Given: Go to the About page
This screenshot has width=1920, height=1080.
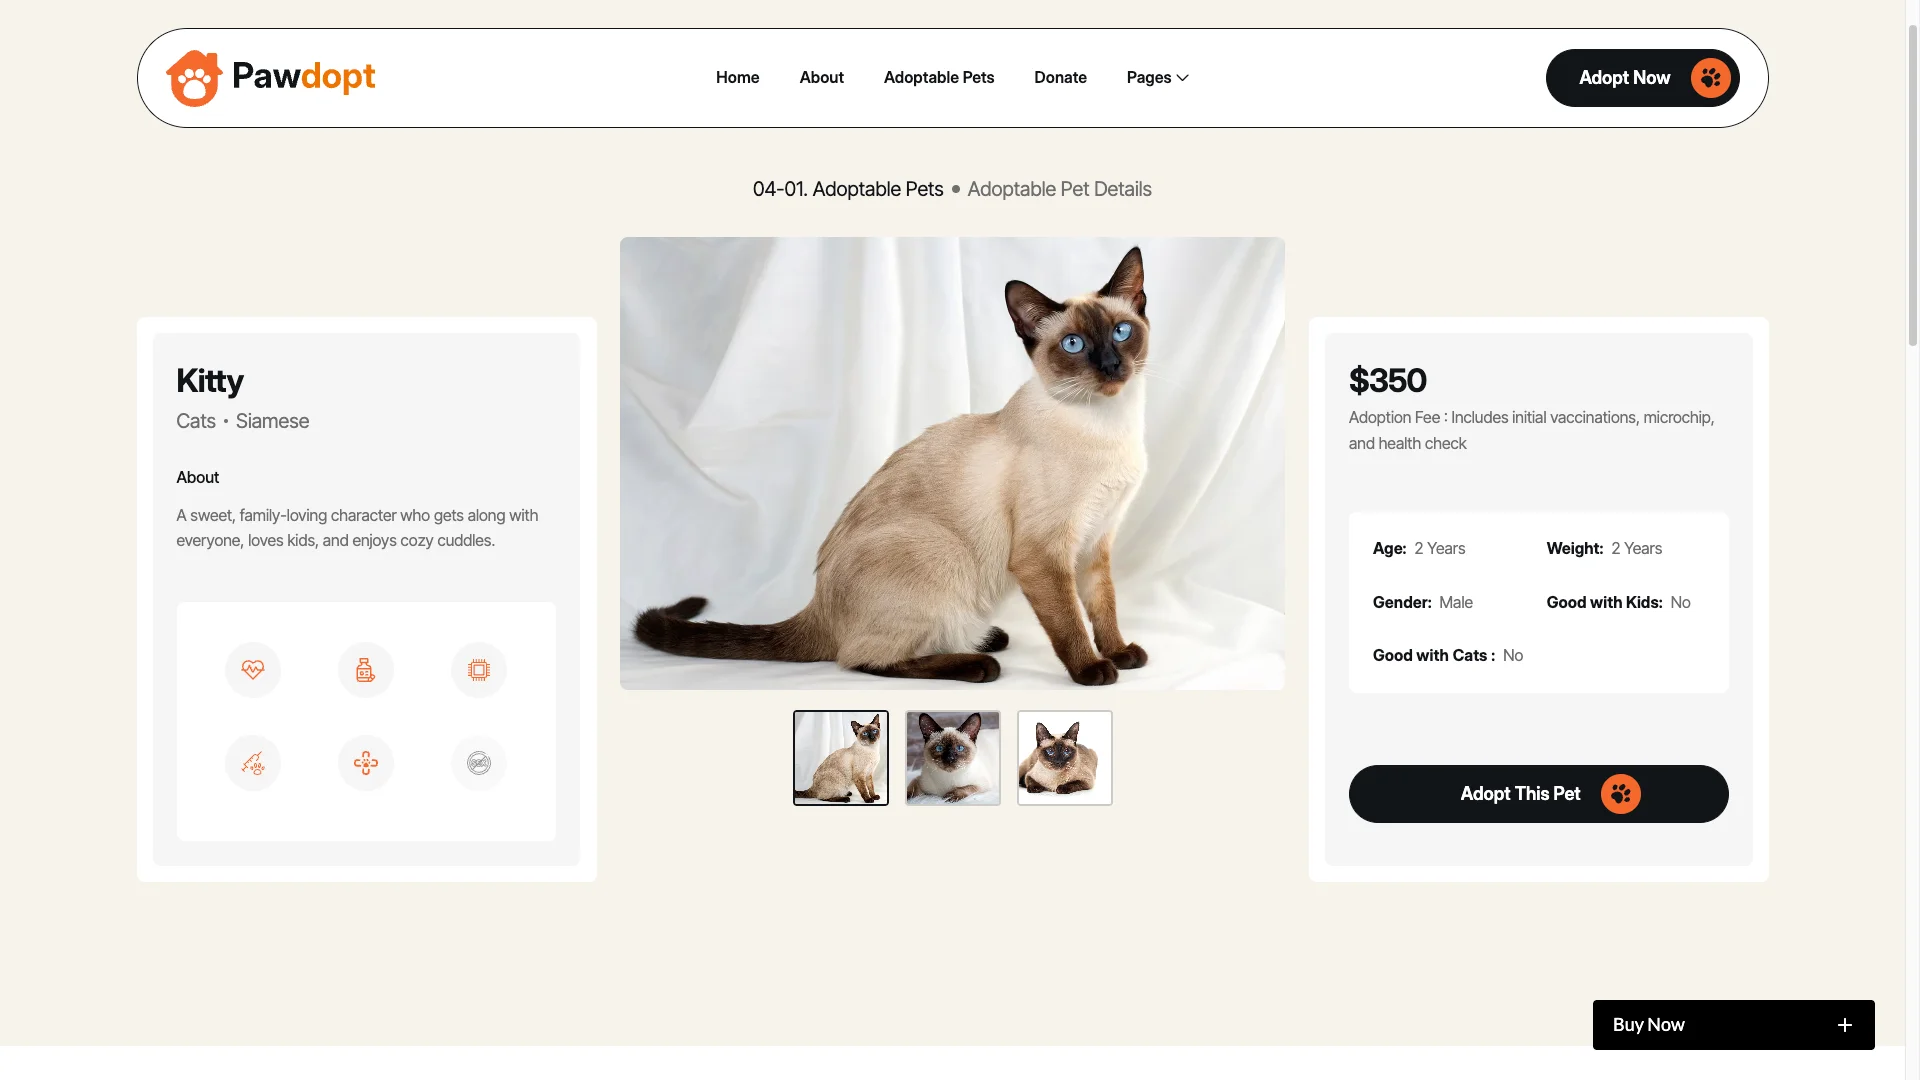Looking at the screenshot, I should click(x=822, y=78).
